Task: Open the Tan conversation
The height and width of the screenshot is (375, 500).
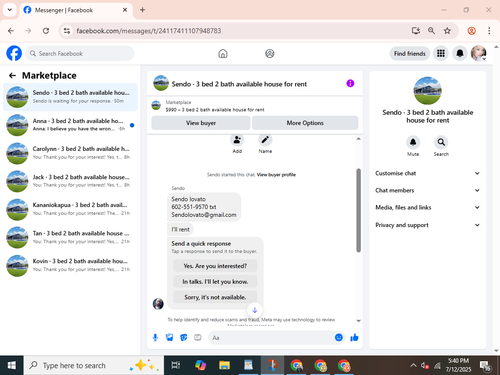Action: point(70,237)
